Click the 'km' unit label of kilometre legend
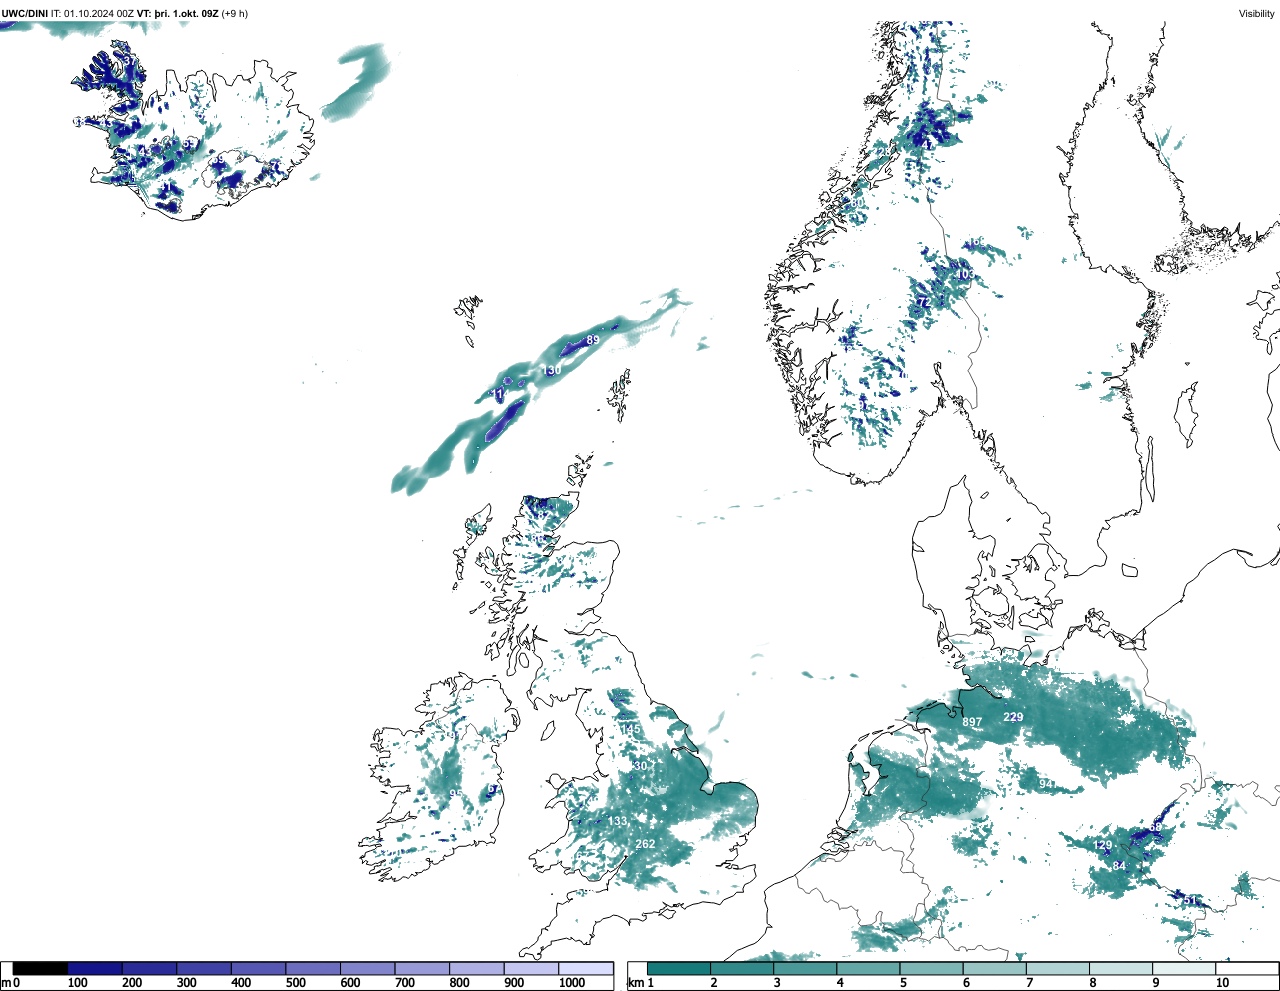Viewport: 1280px width, 991px height. pyautogui.click(x=635, y=983)
